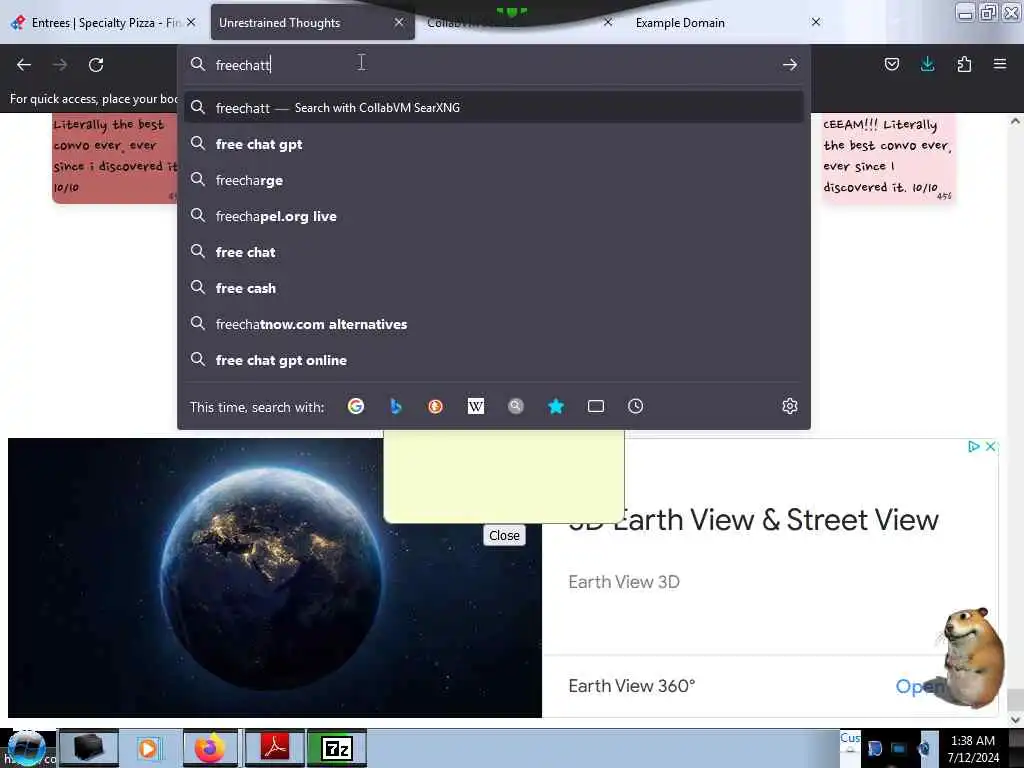
Task: Choose the 'free chat gpt online' suggestion
Action: tap(494, 360)
